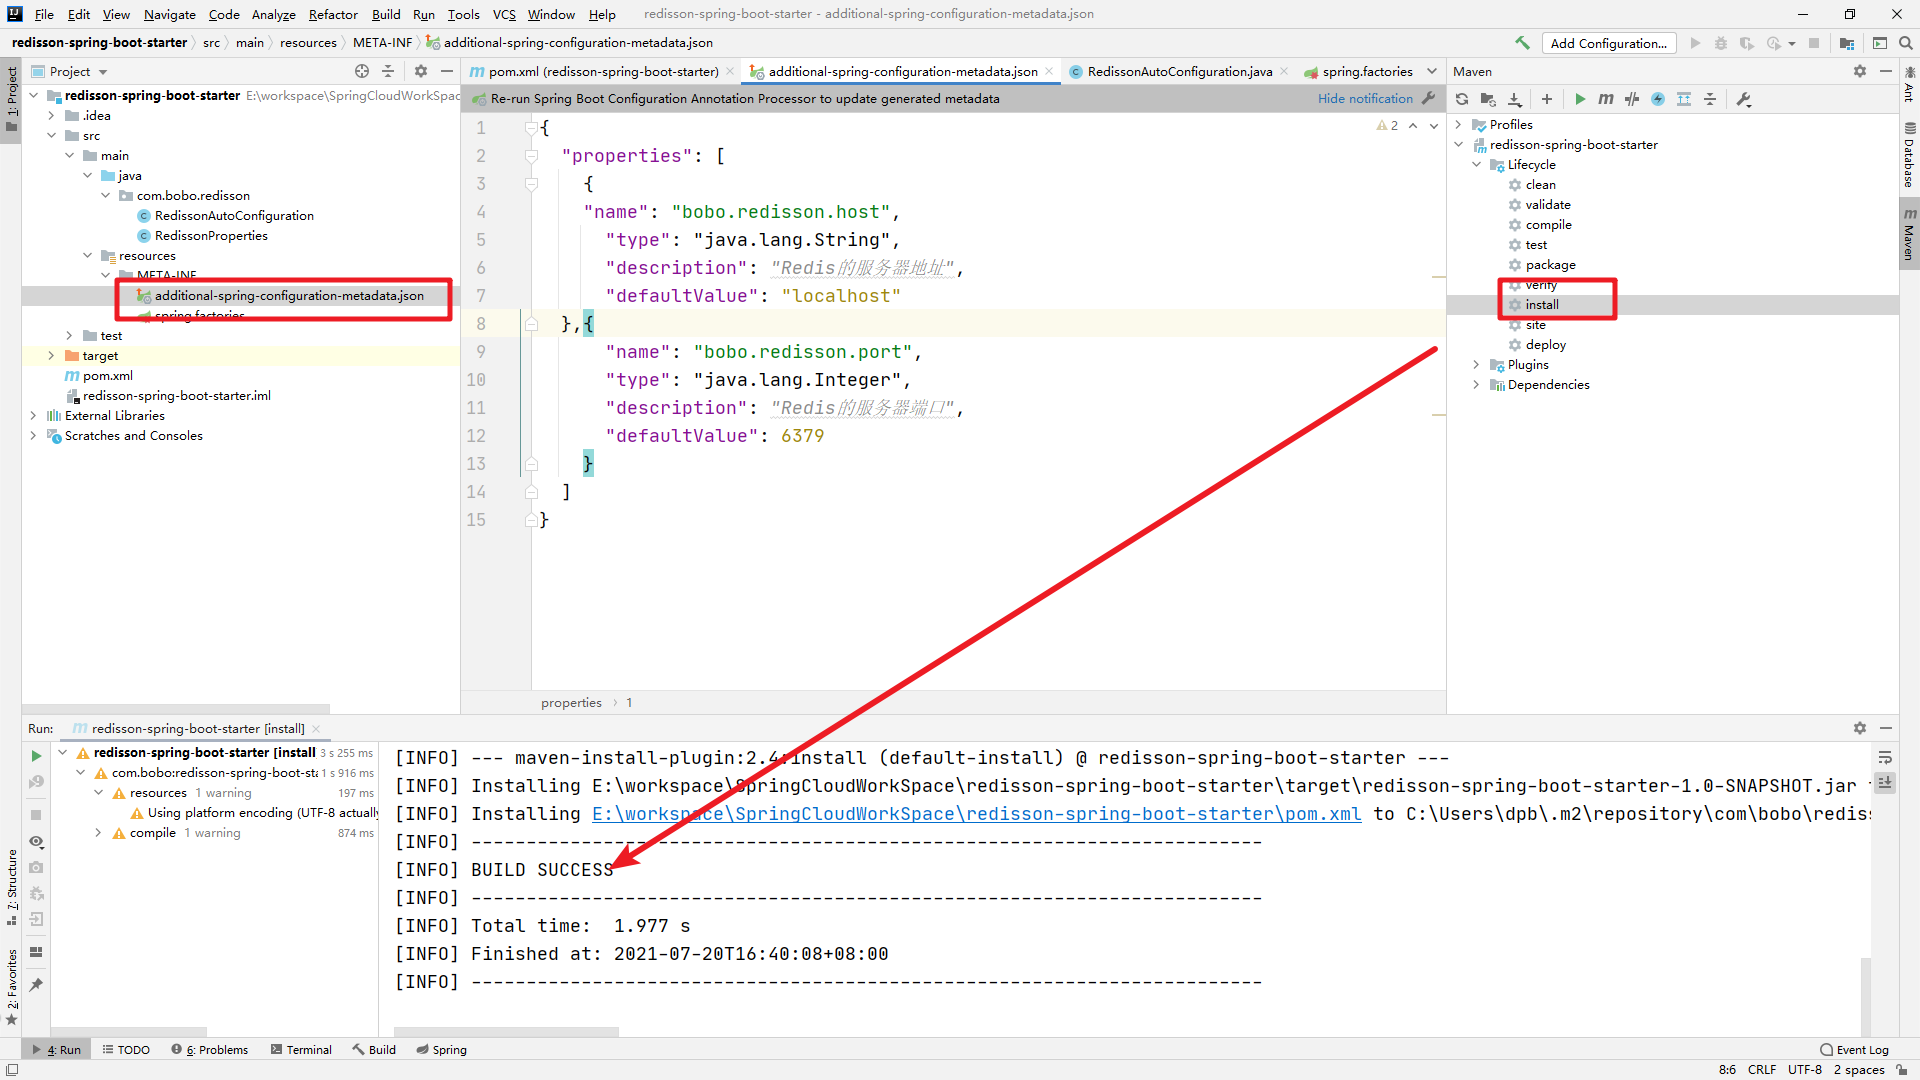Open pom.xml link in console output
The image size is (1920, 1080).
[x=976, y=814]
